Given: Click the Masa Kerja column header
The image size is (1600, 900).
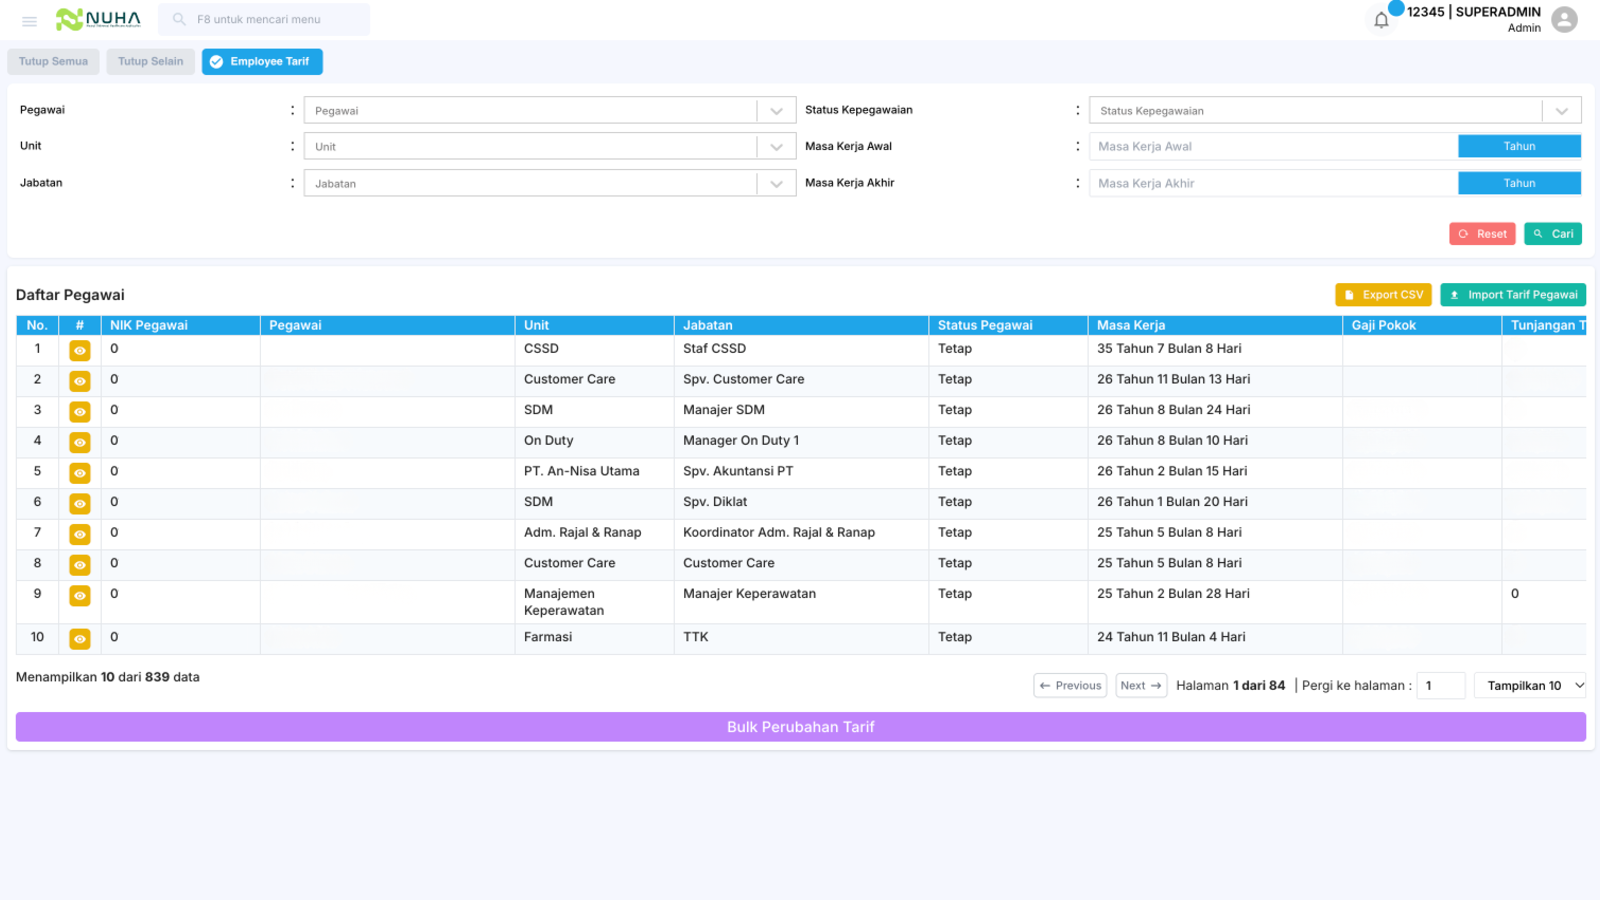Looking at the screenshot, I should pyautogui.click(x=1214, y=325).
